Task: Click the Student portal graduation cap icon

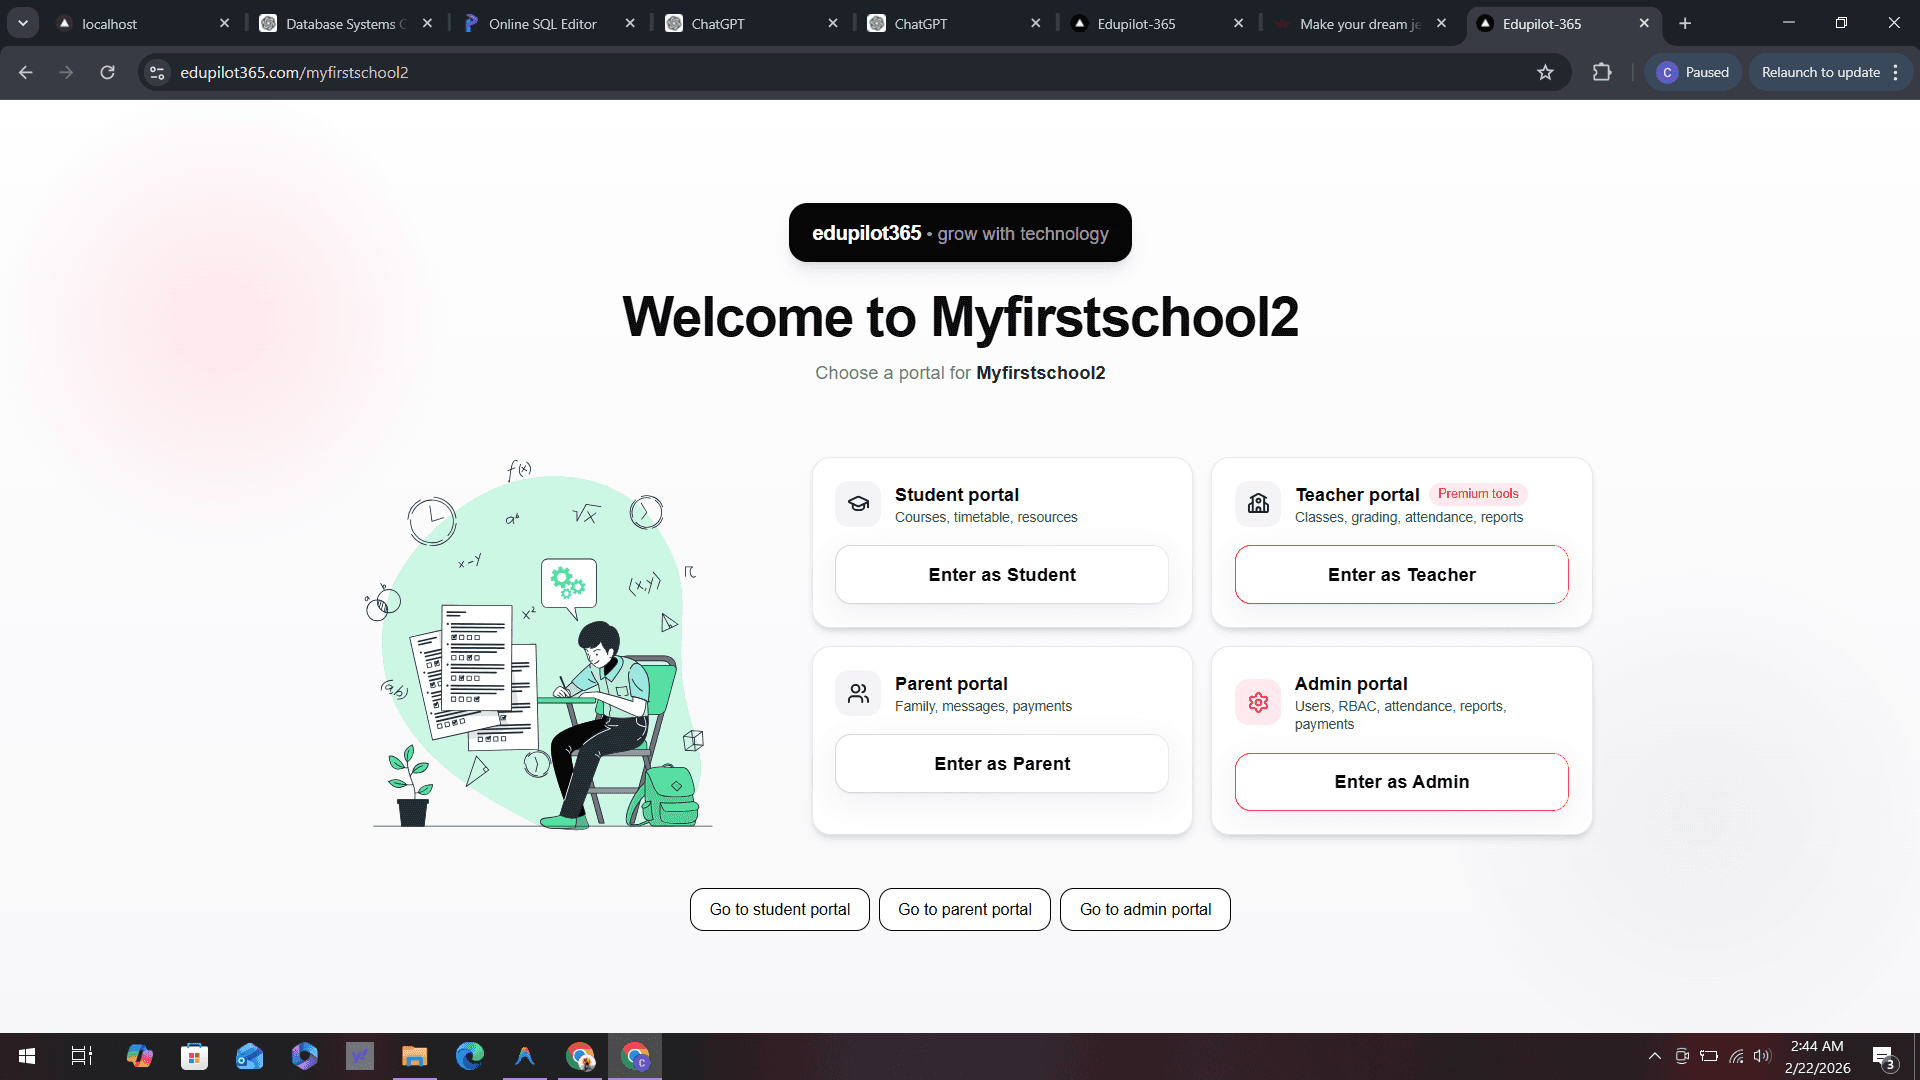Action: [x=857, y=504]
